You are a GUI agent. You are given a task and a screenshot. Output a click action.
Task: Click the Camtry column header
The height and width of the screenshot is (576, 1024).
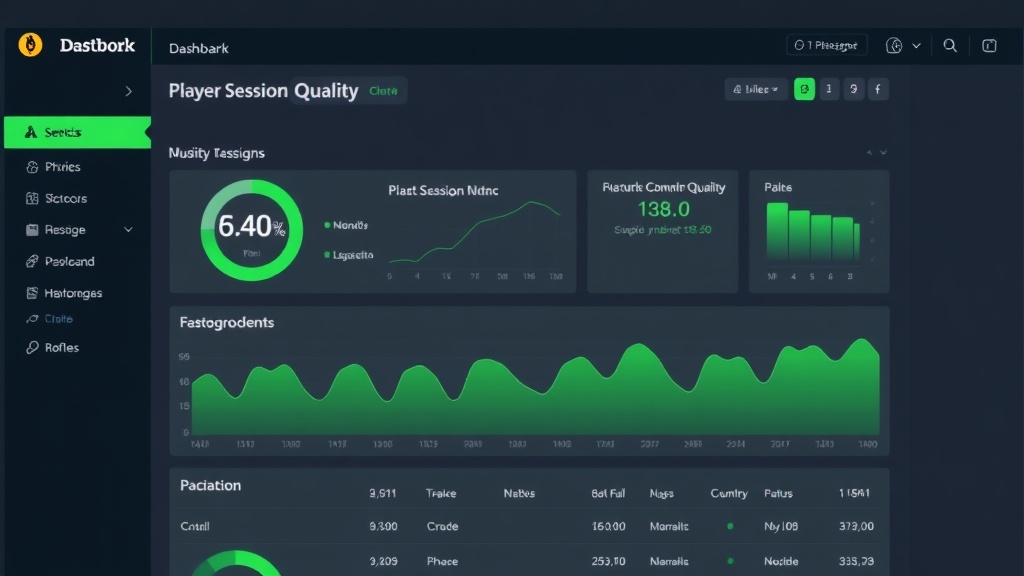[729, 494]
